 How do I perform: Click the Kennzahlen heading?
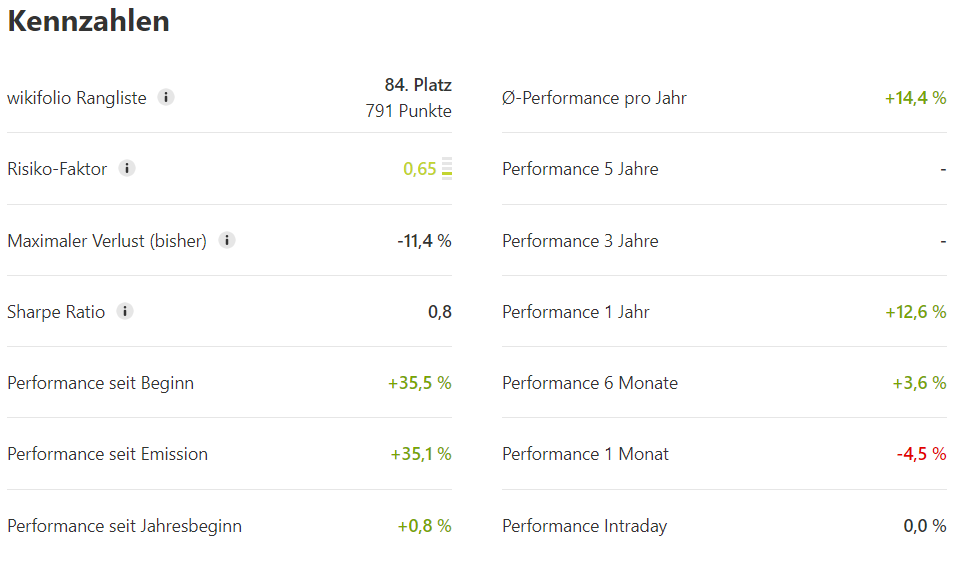tap(88, 21)
